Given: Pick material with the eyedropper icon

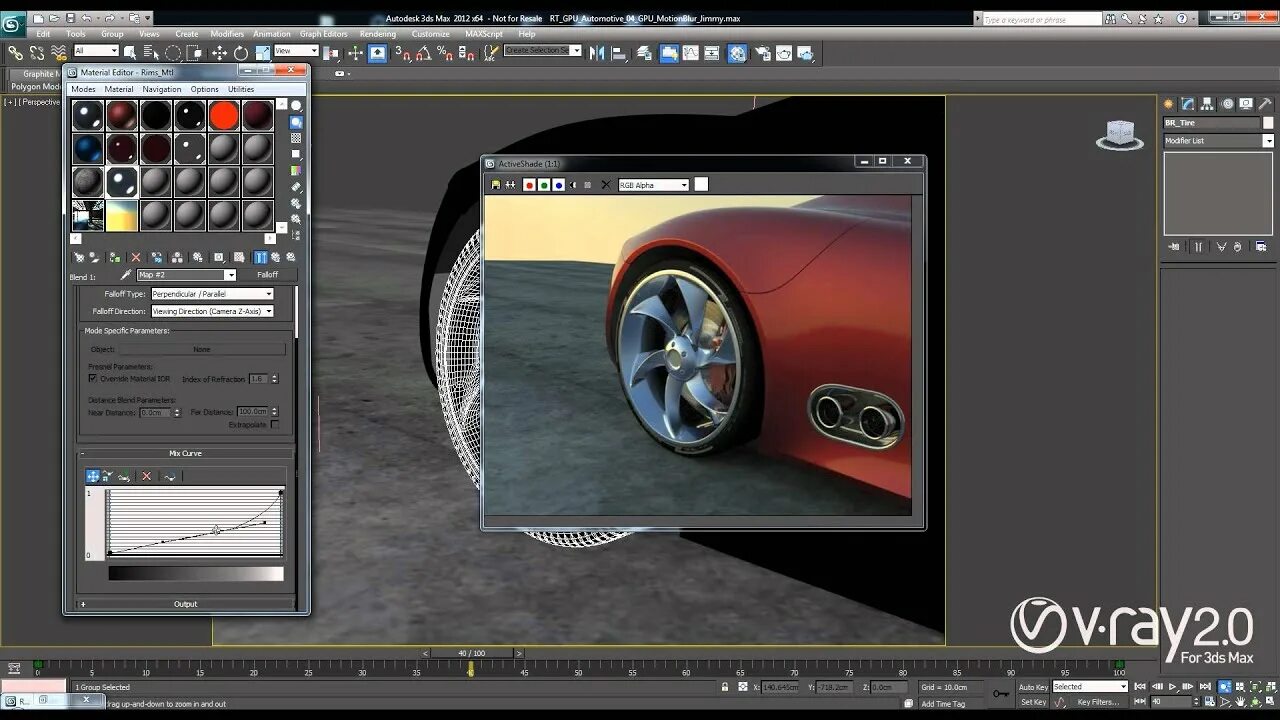Looking at the screenshot, I should click(x=126, y=275).
